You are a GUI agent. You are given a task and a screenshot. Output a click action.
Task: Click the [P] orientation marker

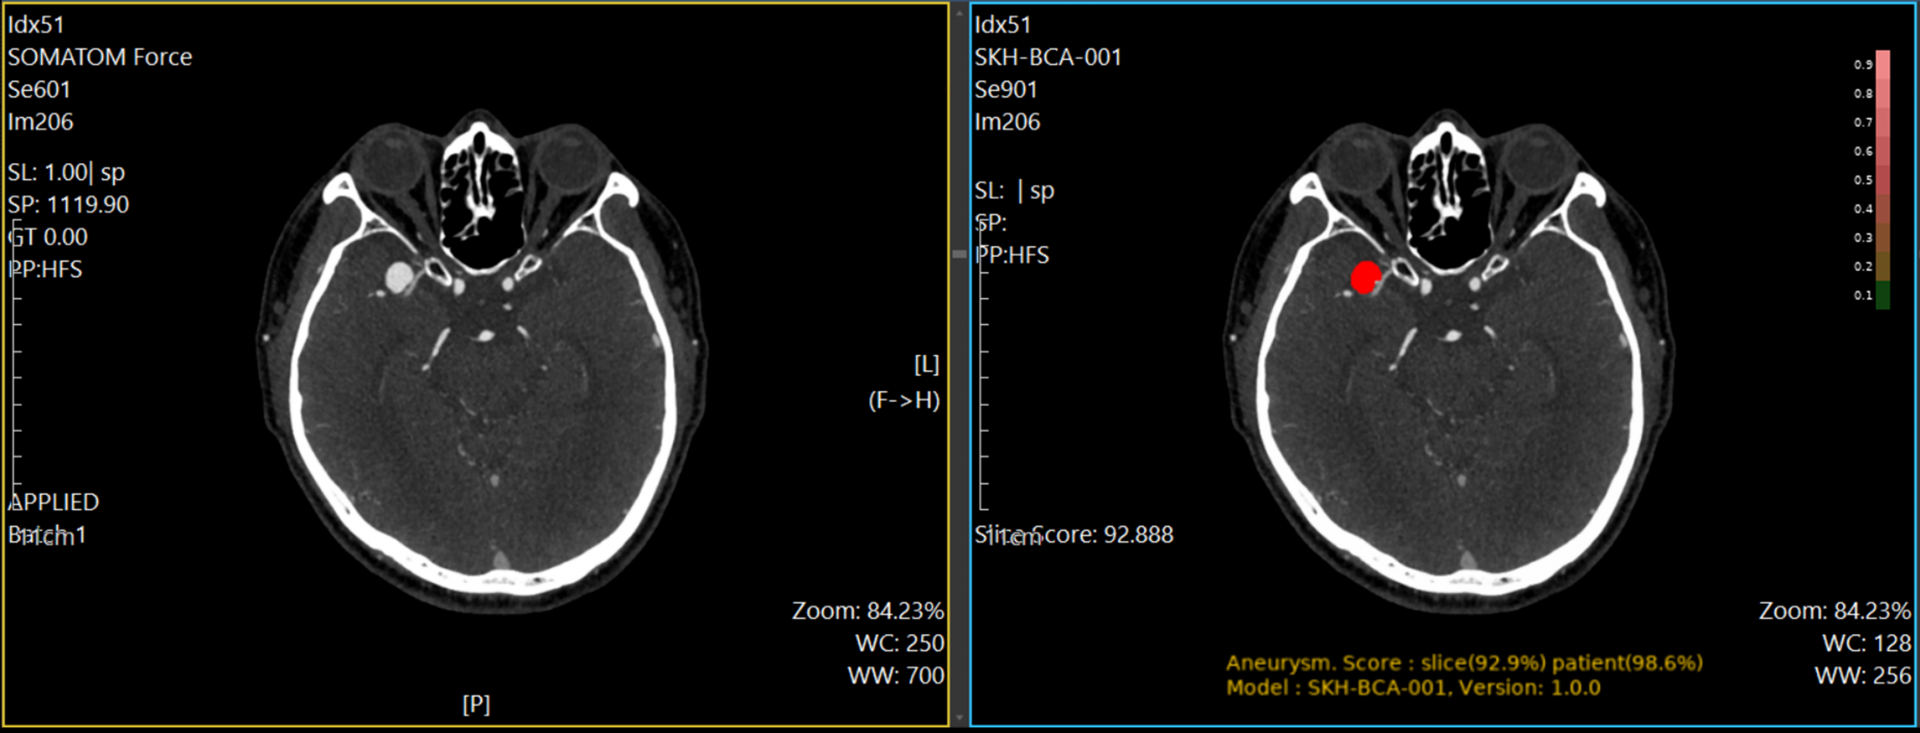tap(476, 704)
